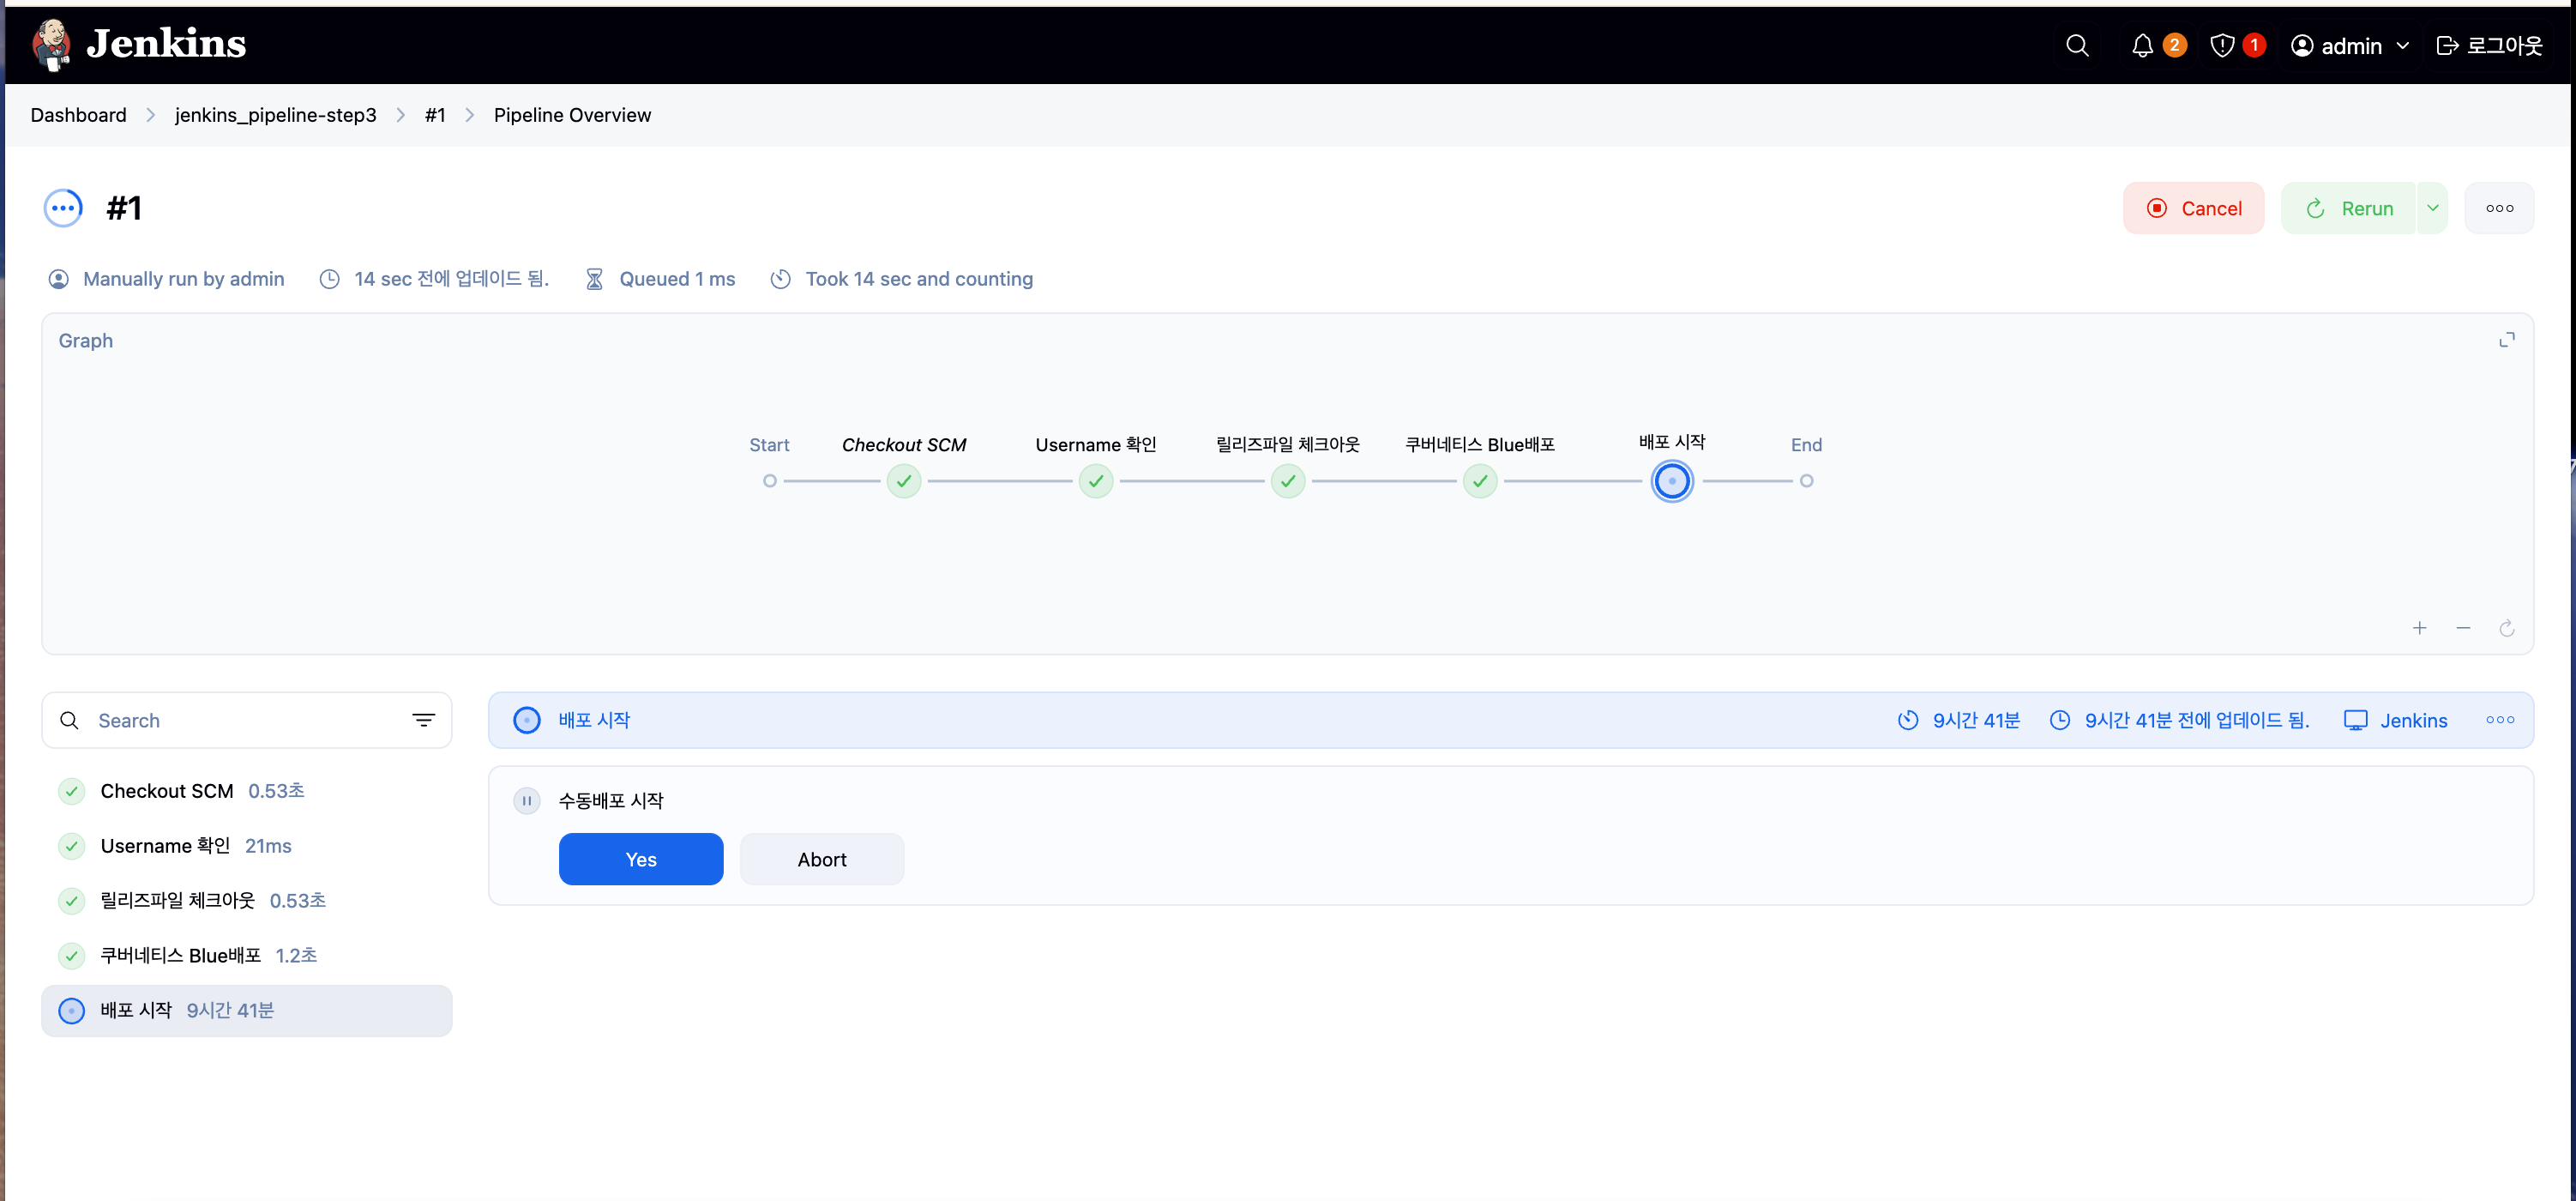Select the Checkout SCM node in graph
This screenshot has width=2576, height=1201.
coord(903,481)
